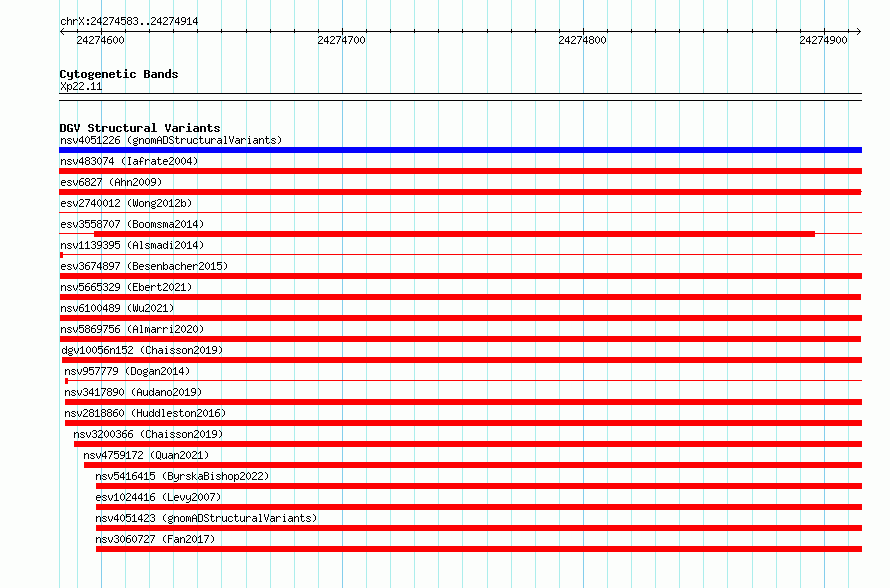Viewport: 890px width, 588px height.
Task: Select the Cytogenetic Bands track title
Action: pyautogui.click(x=119, y=74)
